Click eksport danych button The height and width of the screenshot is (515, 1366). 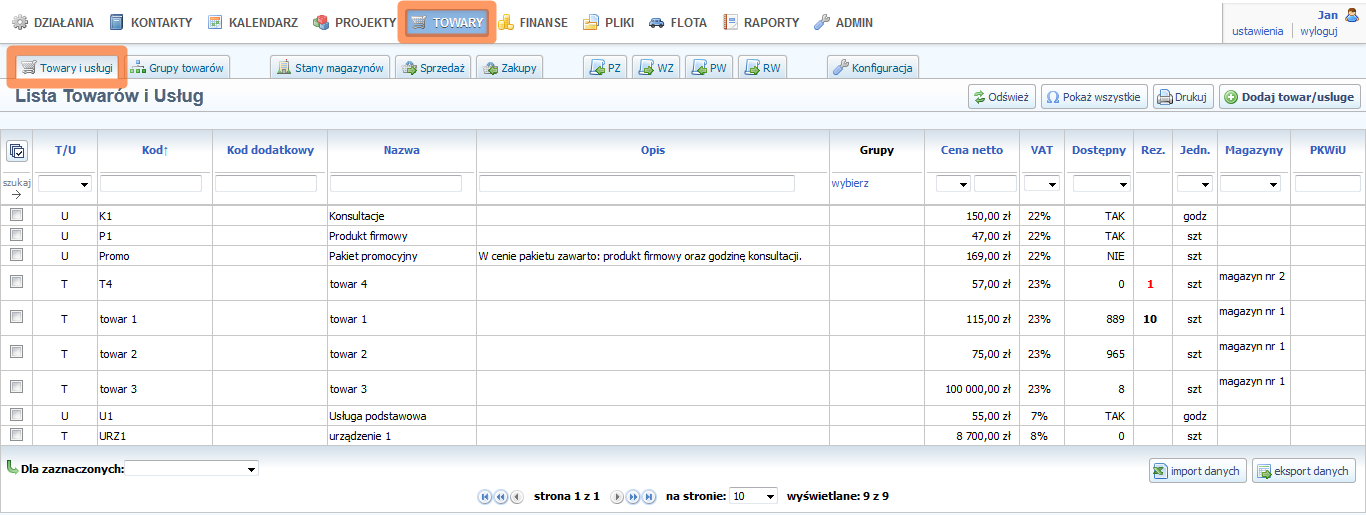pos(1303,471)
